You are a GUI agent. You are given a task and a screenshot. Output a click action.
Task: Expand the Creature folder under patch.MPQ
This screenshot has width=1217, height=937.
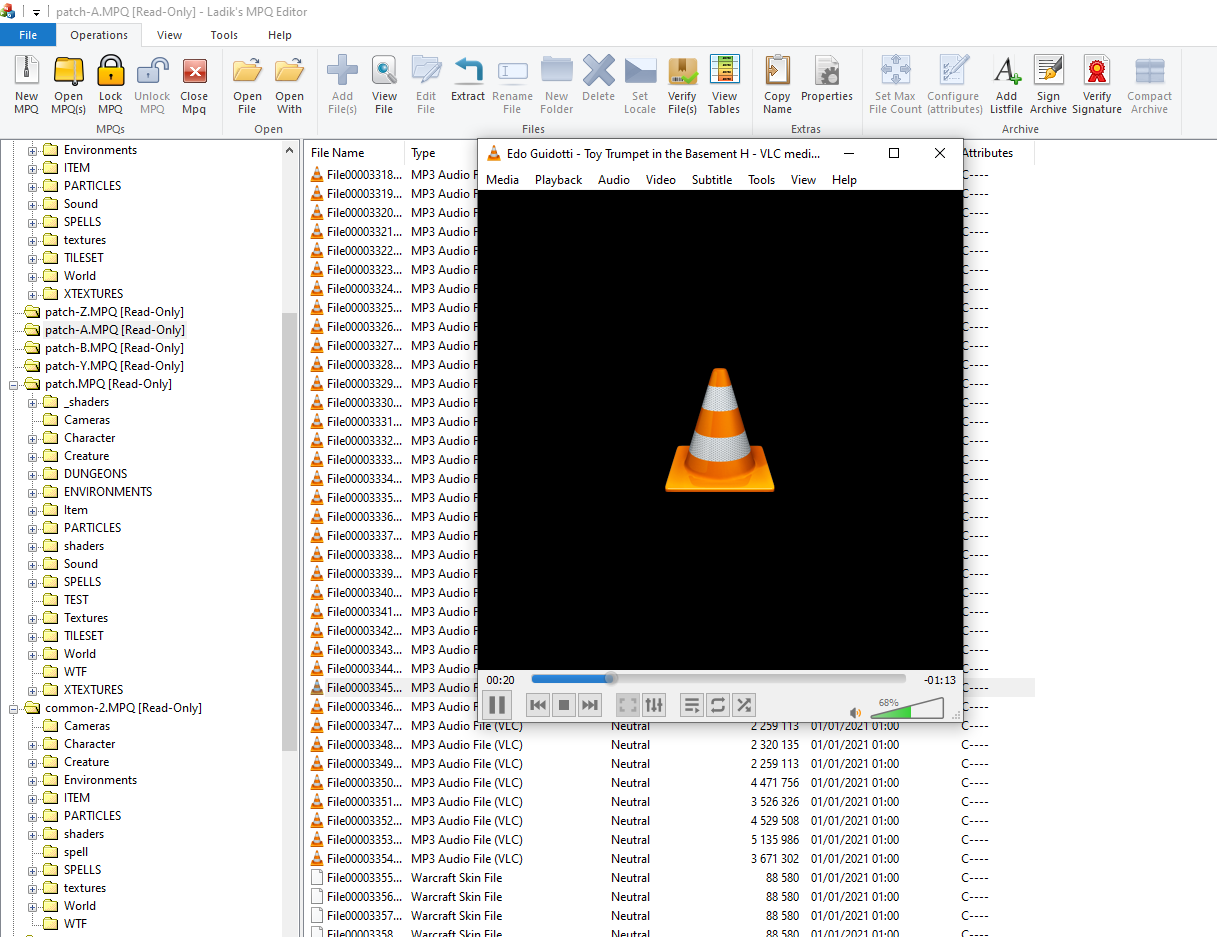pos(33,456)
